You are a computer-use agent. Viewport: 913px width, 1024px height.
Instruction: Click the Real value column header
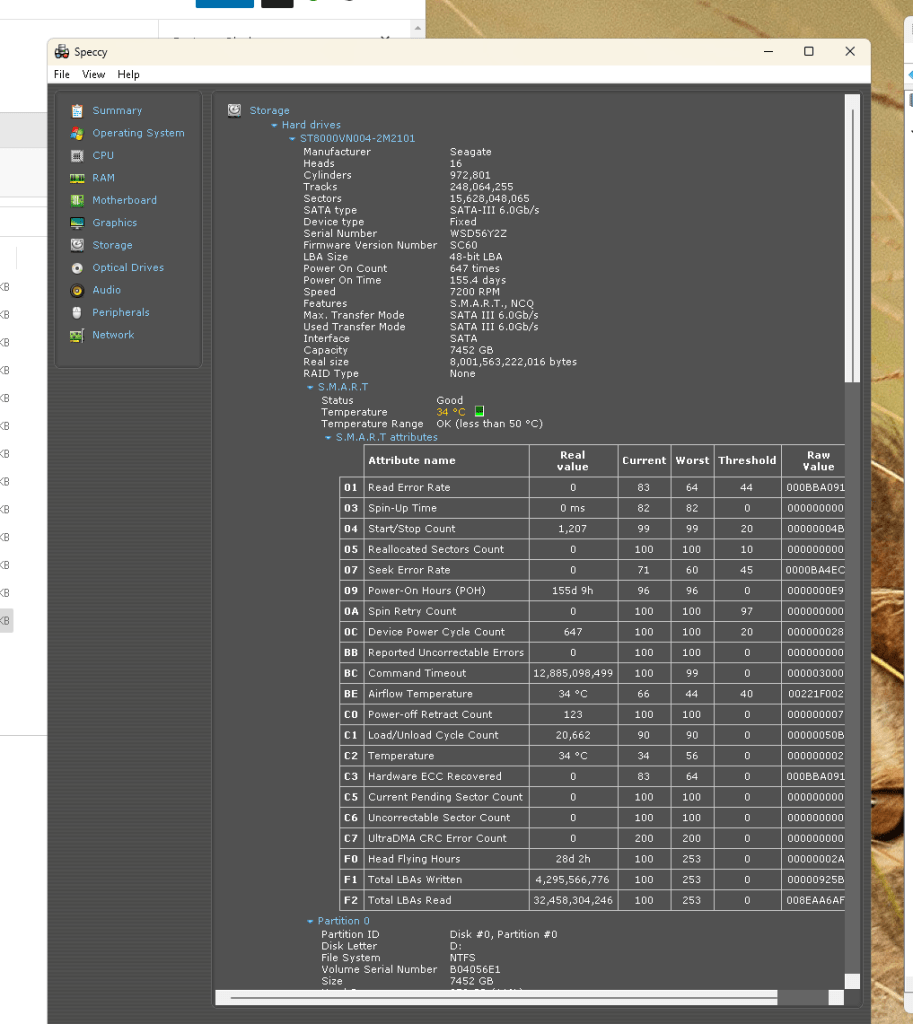(573, 460)
